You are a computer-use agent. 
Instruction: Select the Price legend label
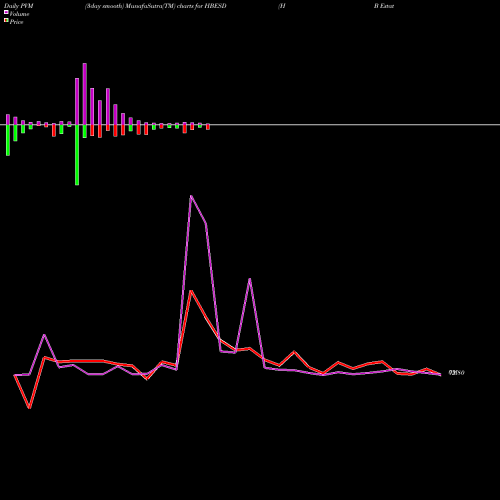pos(16,22)
